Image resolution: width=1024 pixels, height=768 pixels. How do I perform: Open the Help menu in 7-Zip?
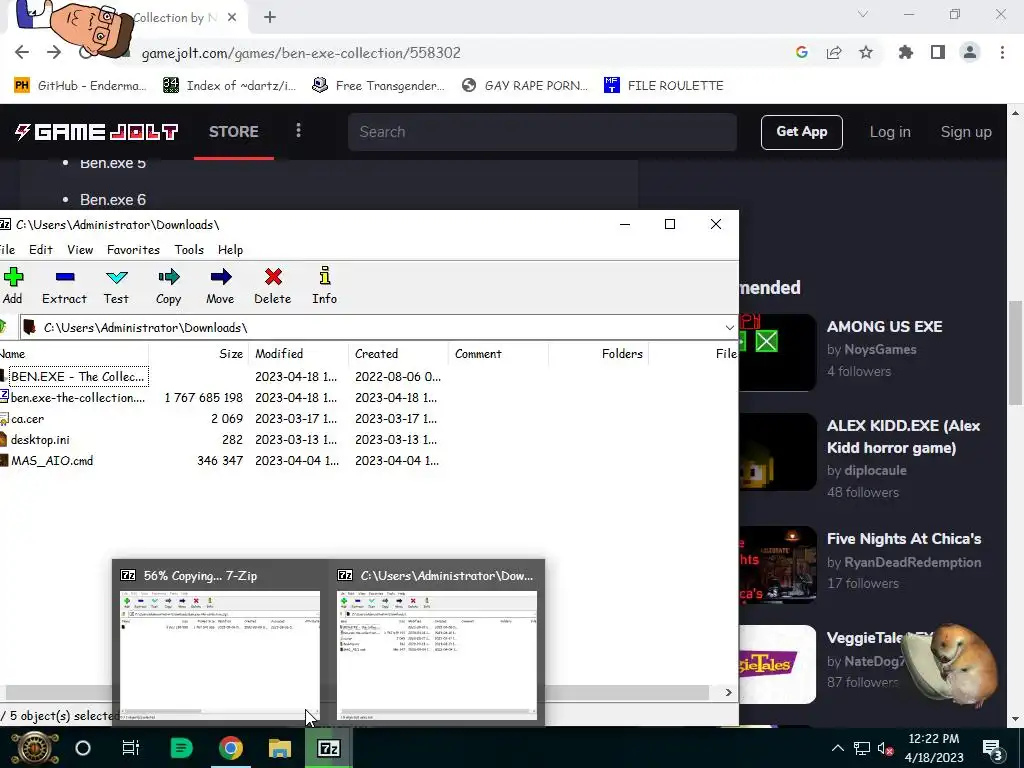pyautogui.click(x=230, y=249)
